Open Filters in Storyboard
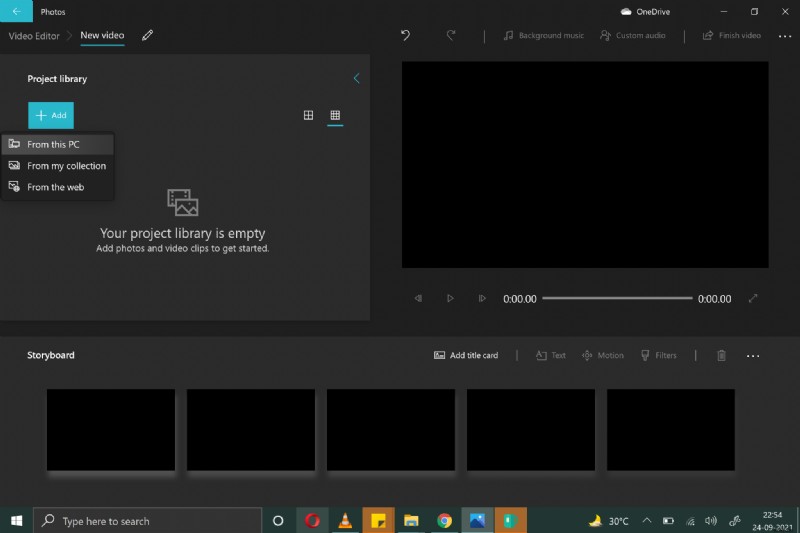800x533 pixels. (659, 355)
